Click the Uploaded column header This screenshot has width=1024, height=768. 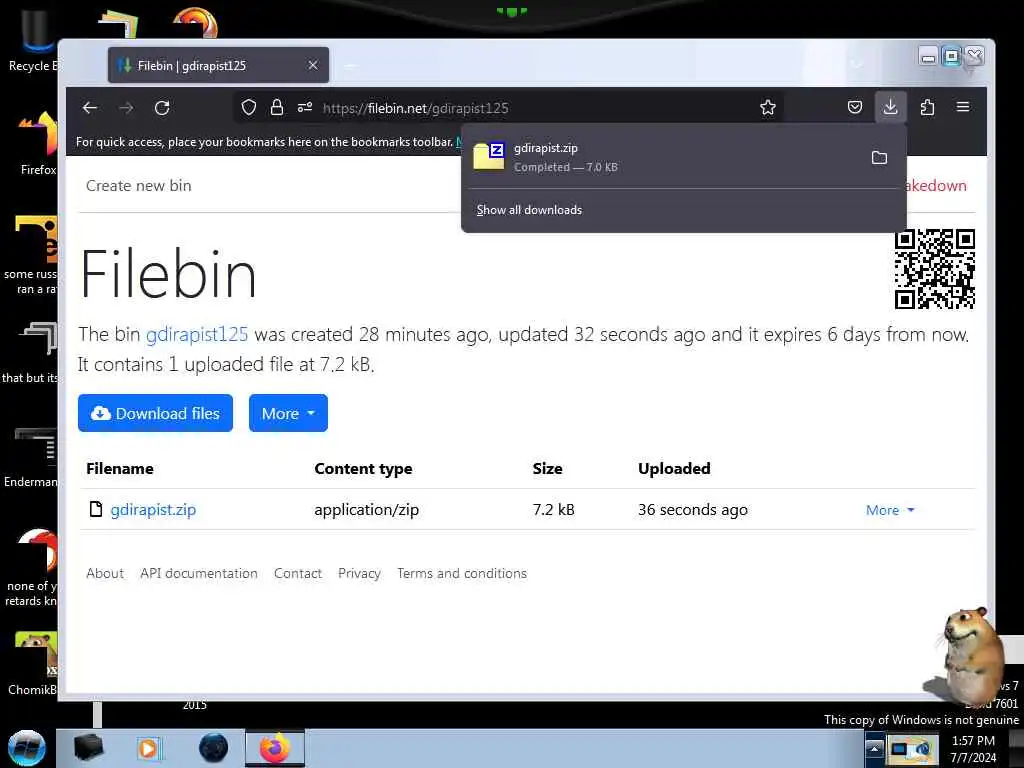[674, 468]
